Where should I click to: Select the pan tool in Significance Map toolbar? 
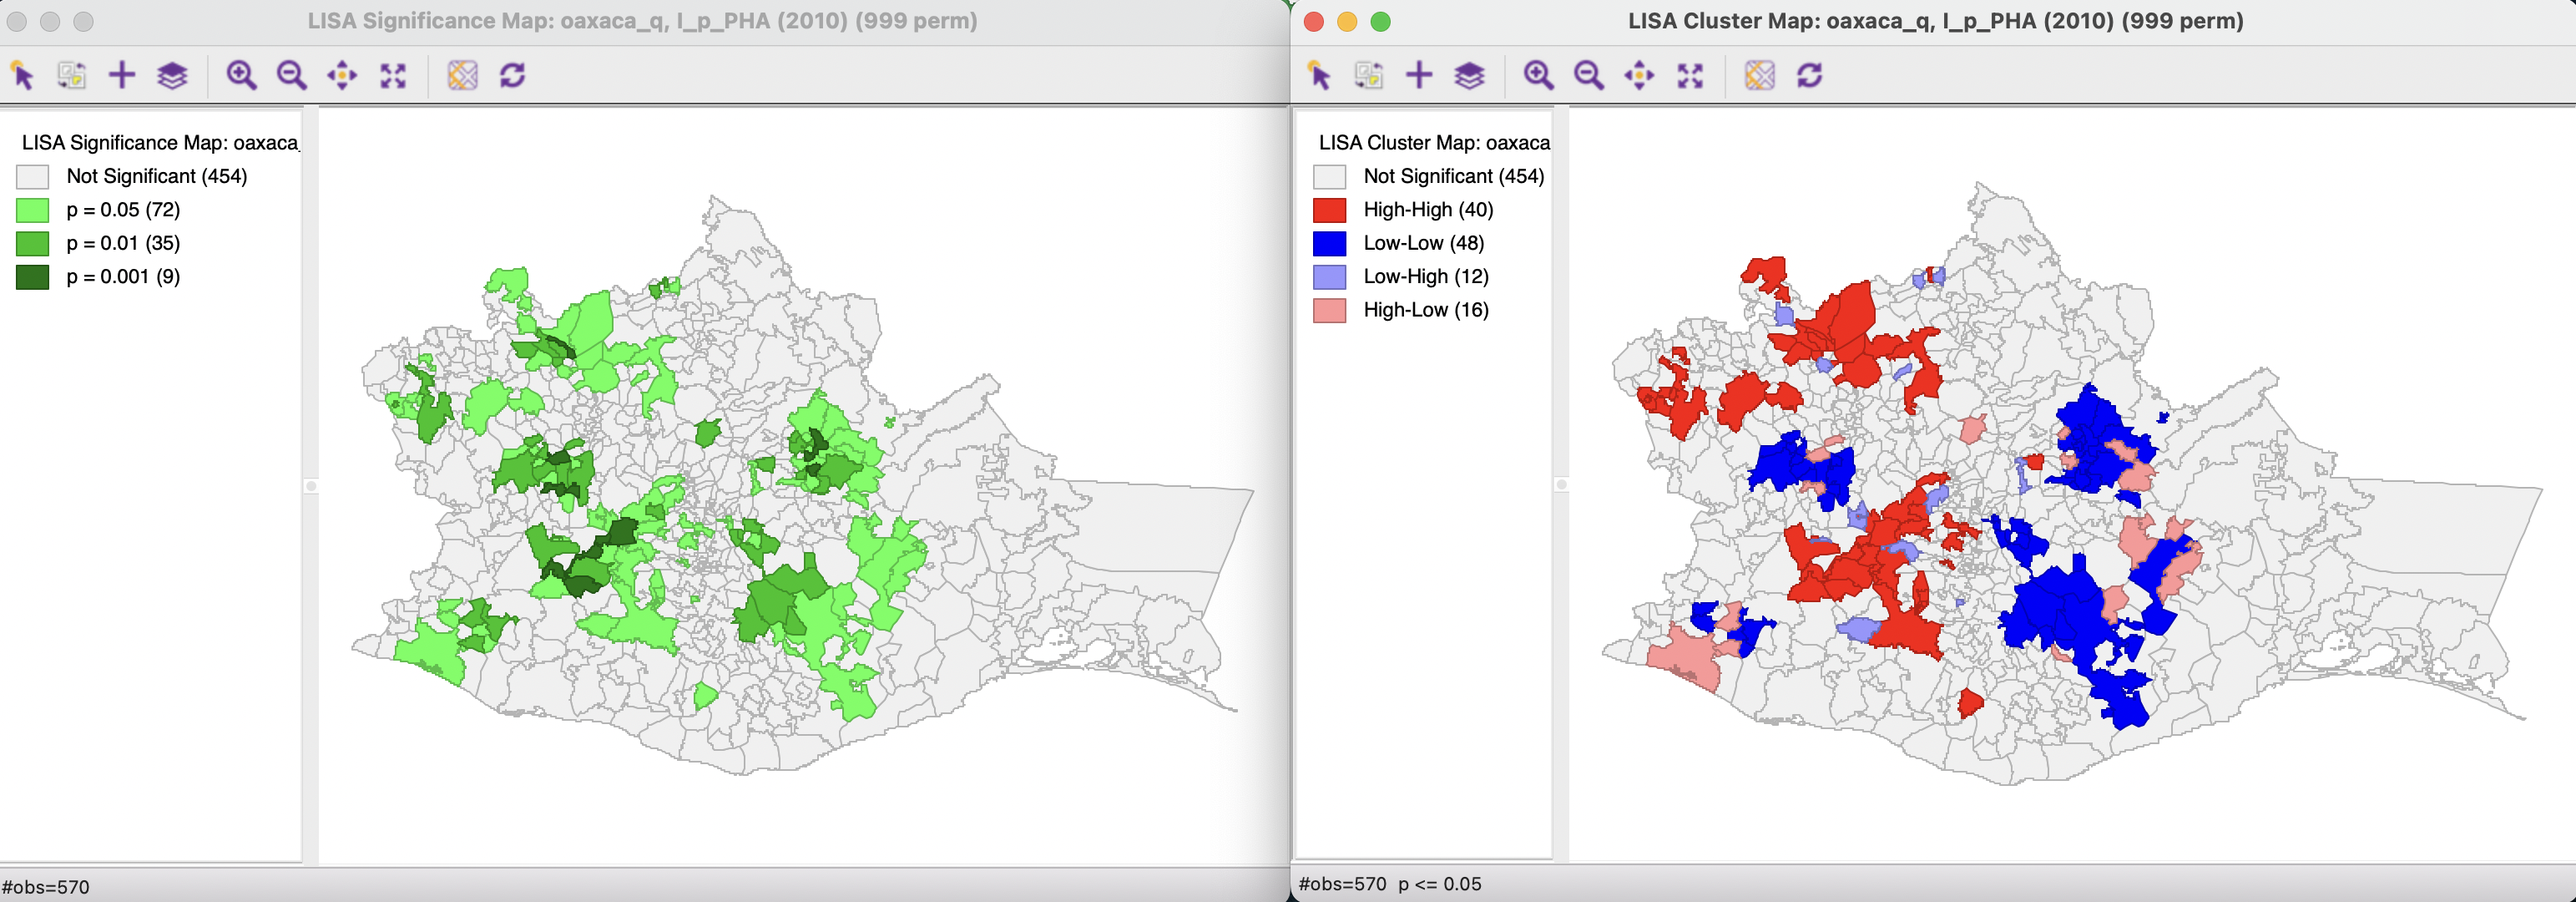pyautogui.click(x=342, y=75)
